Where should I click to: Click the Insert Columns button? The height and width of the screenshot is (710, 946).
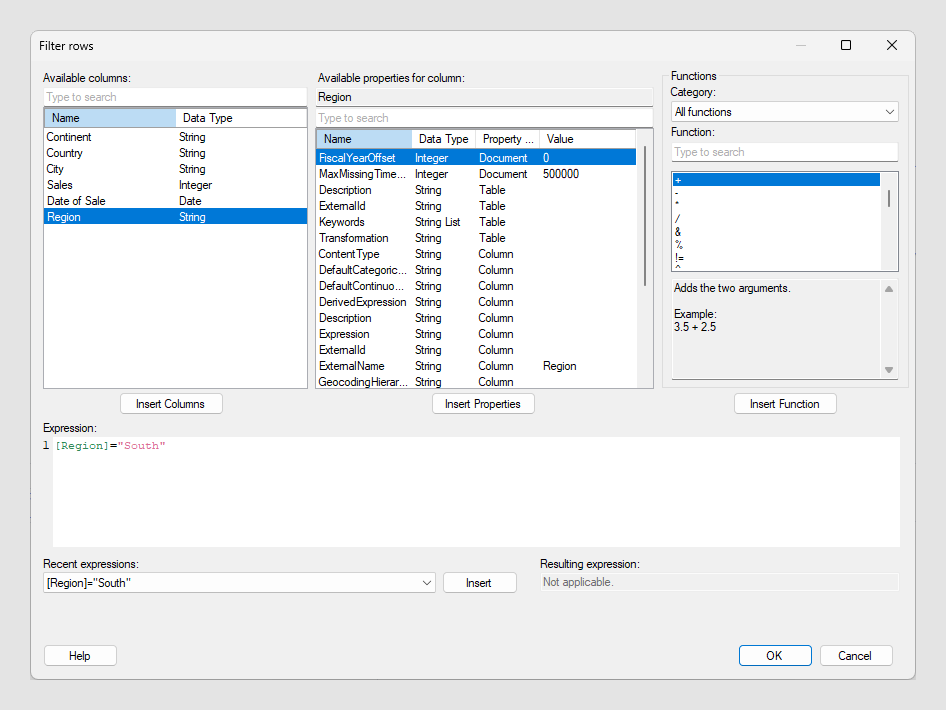point(171,404)
